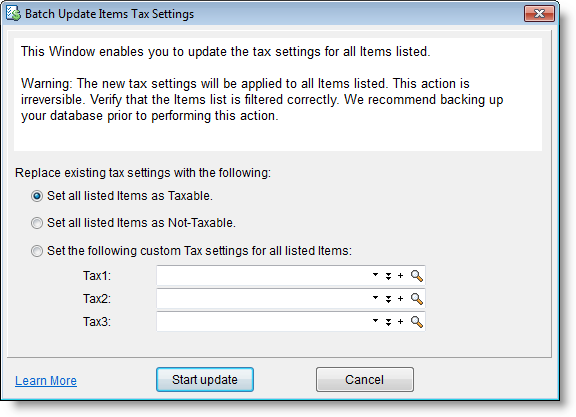
Task: Click the Start update button
Action: 205,380
